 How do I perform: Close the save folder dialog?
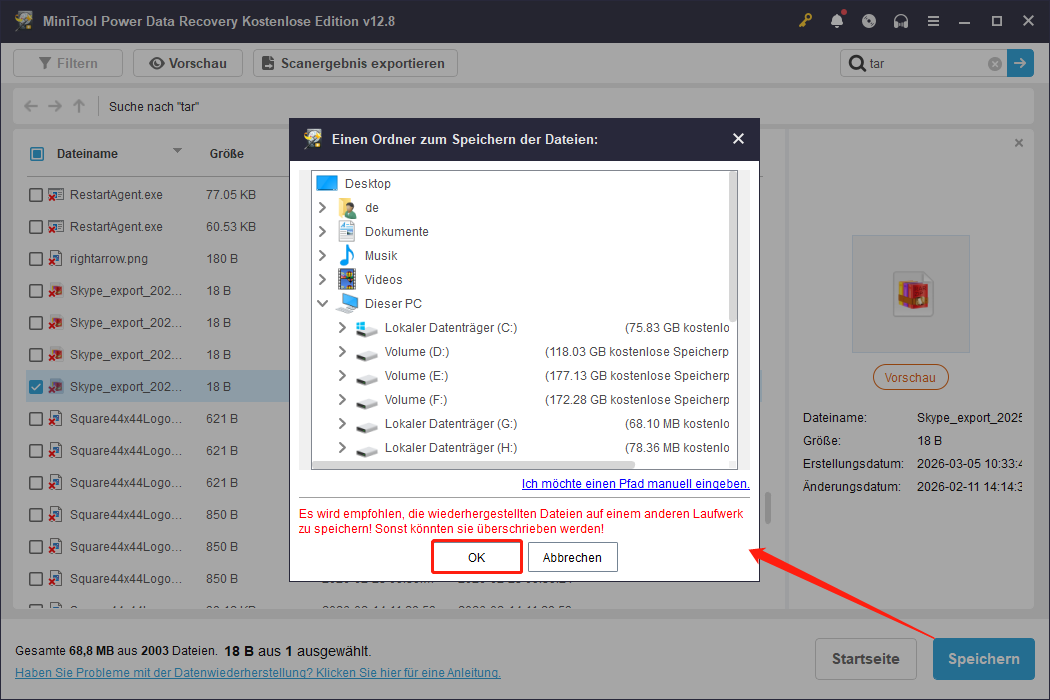[738, 139]
